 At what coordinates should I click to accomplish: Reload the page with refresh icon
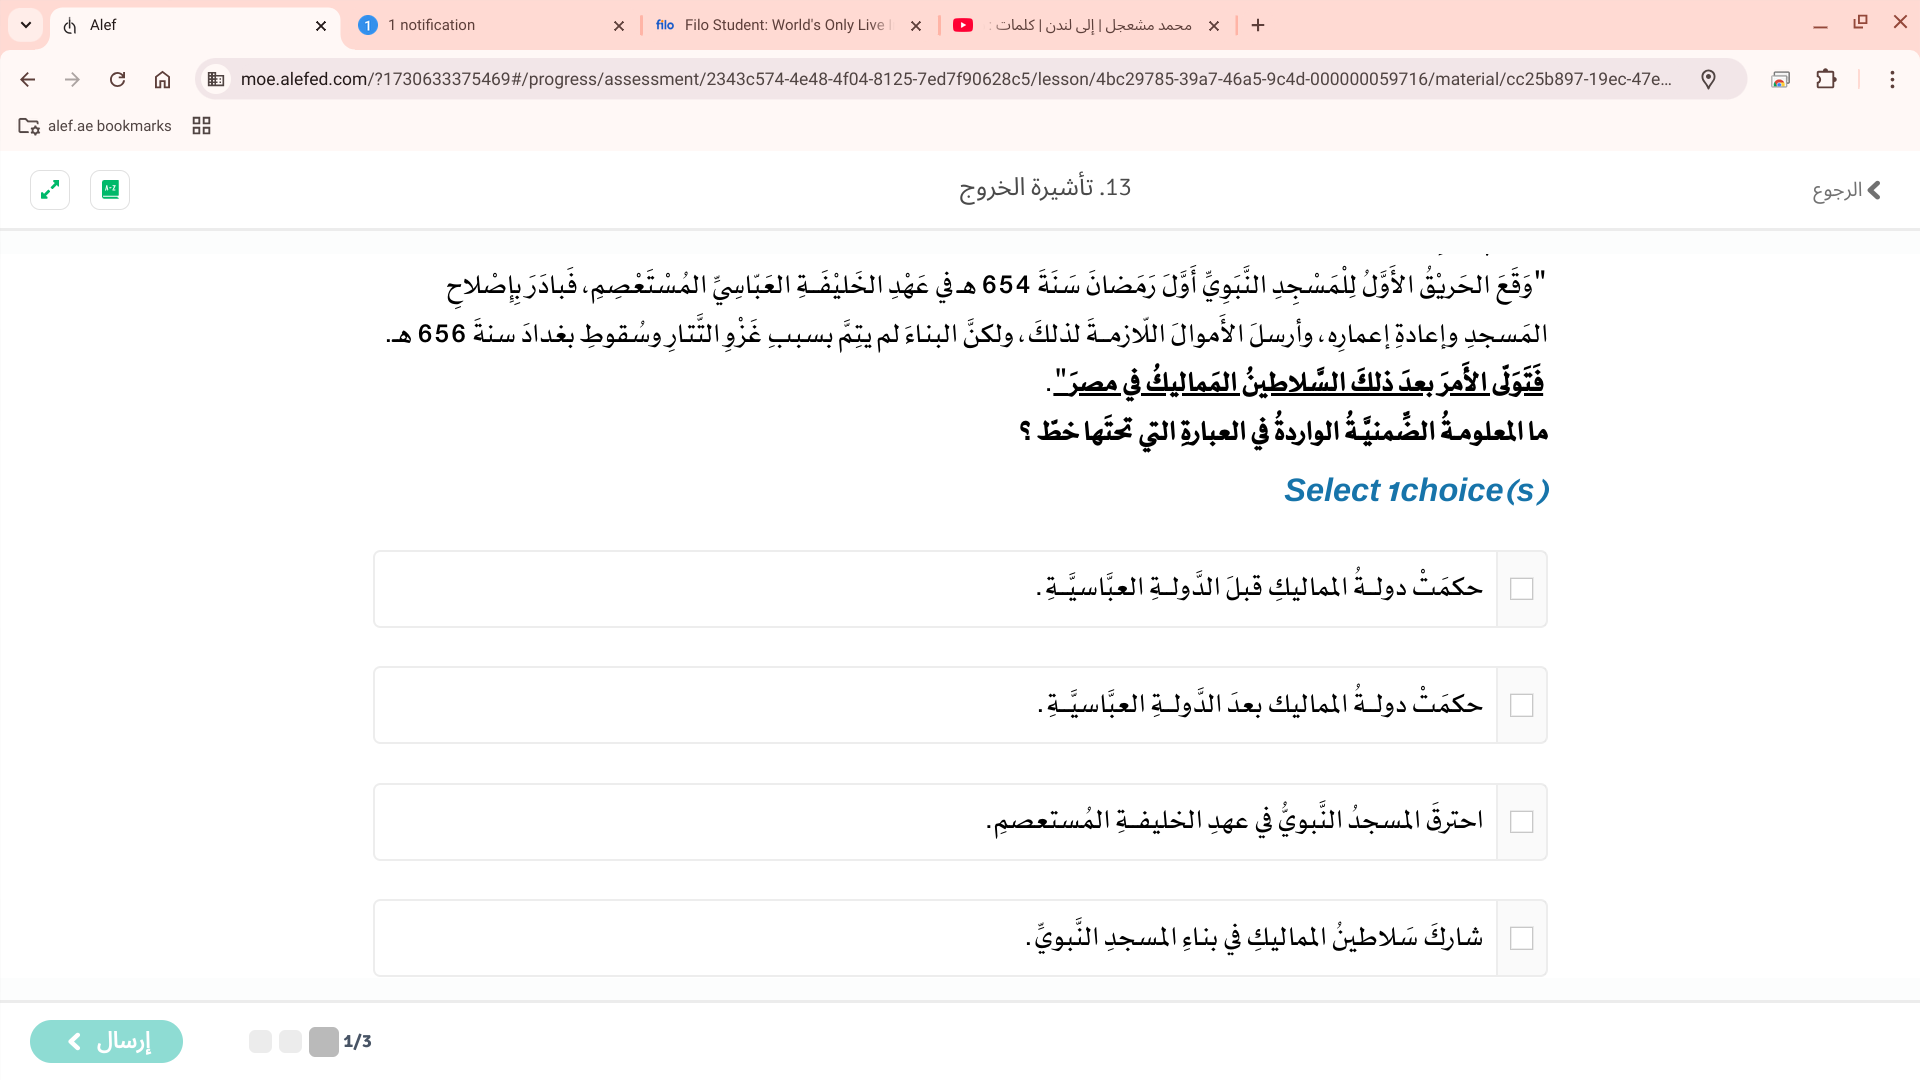[117, 79]
